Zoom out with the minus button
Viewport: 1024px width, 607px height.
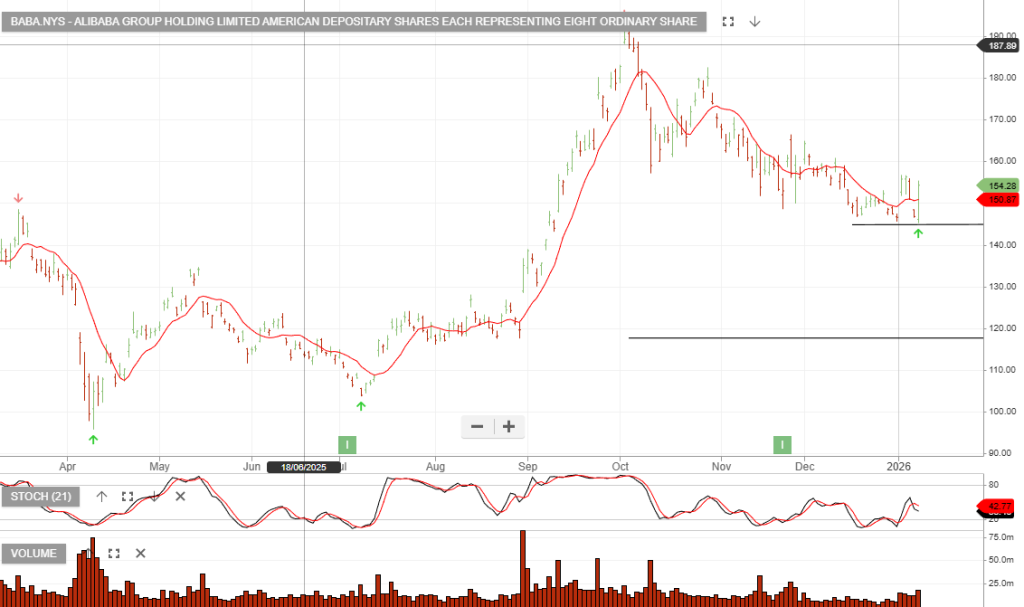tap(477, 427)
